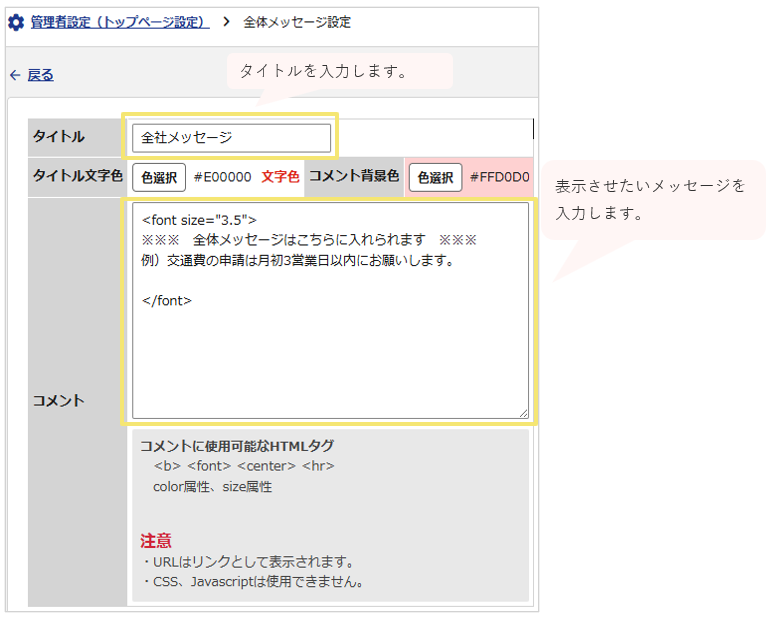Click '・CSS、Javascriptは使用できません。' note
771x619 pixels.
pos(253,582)
